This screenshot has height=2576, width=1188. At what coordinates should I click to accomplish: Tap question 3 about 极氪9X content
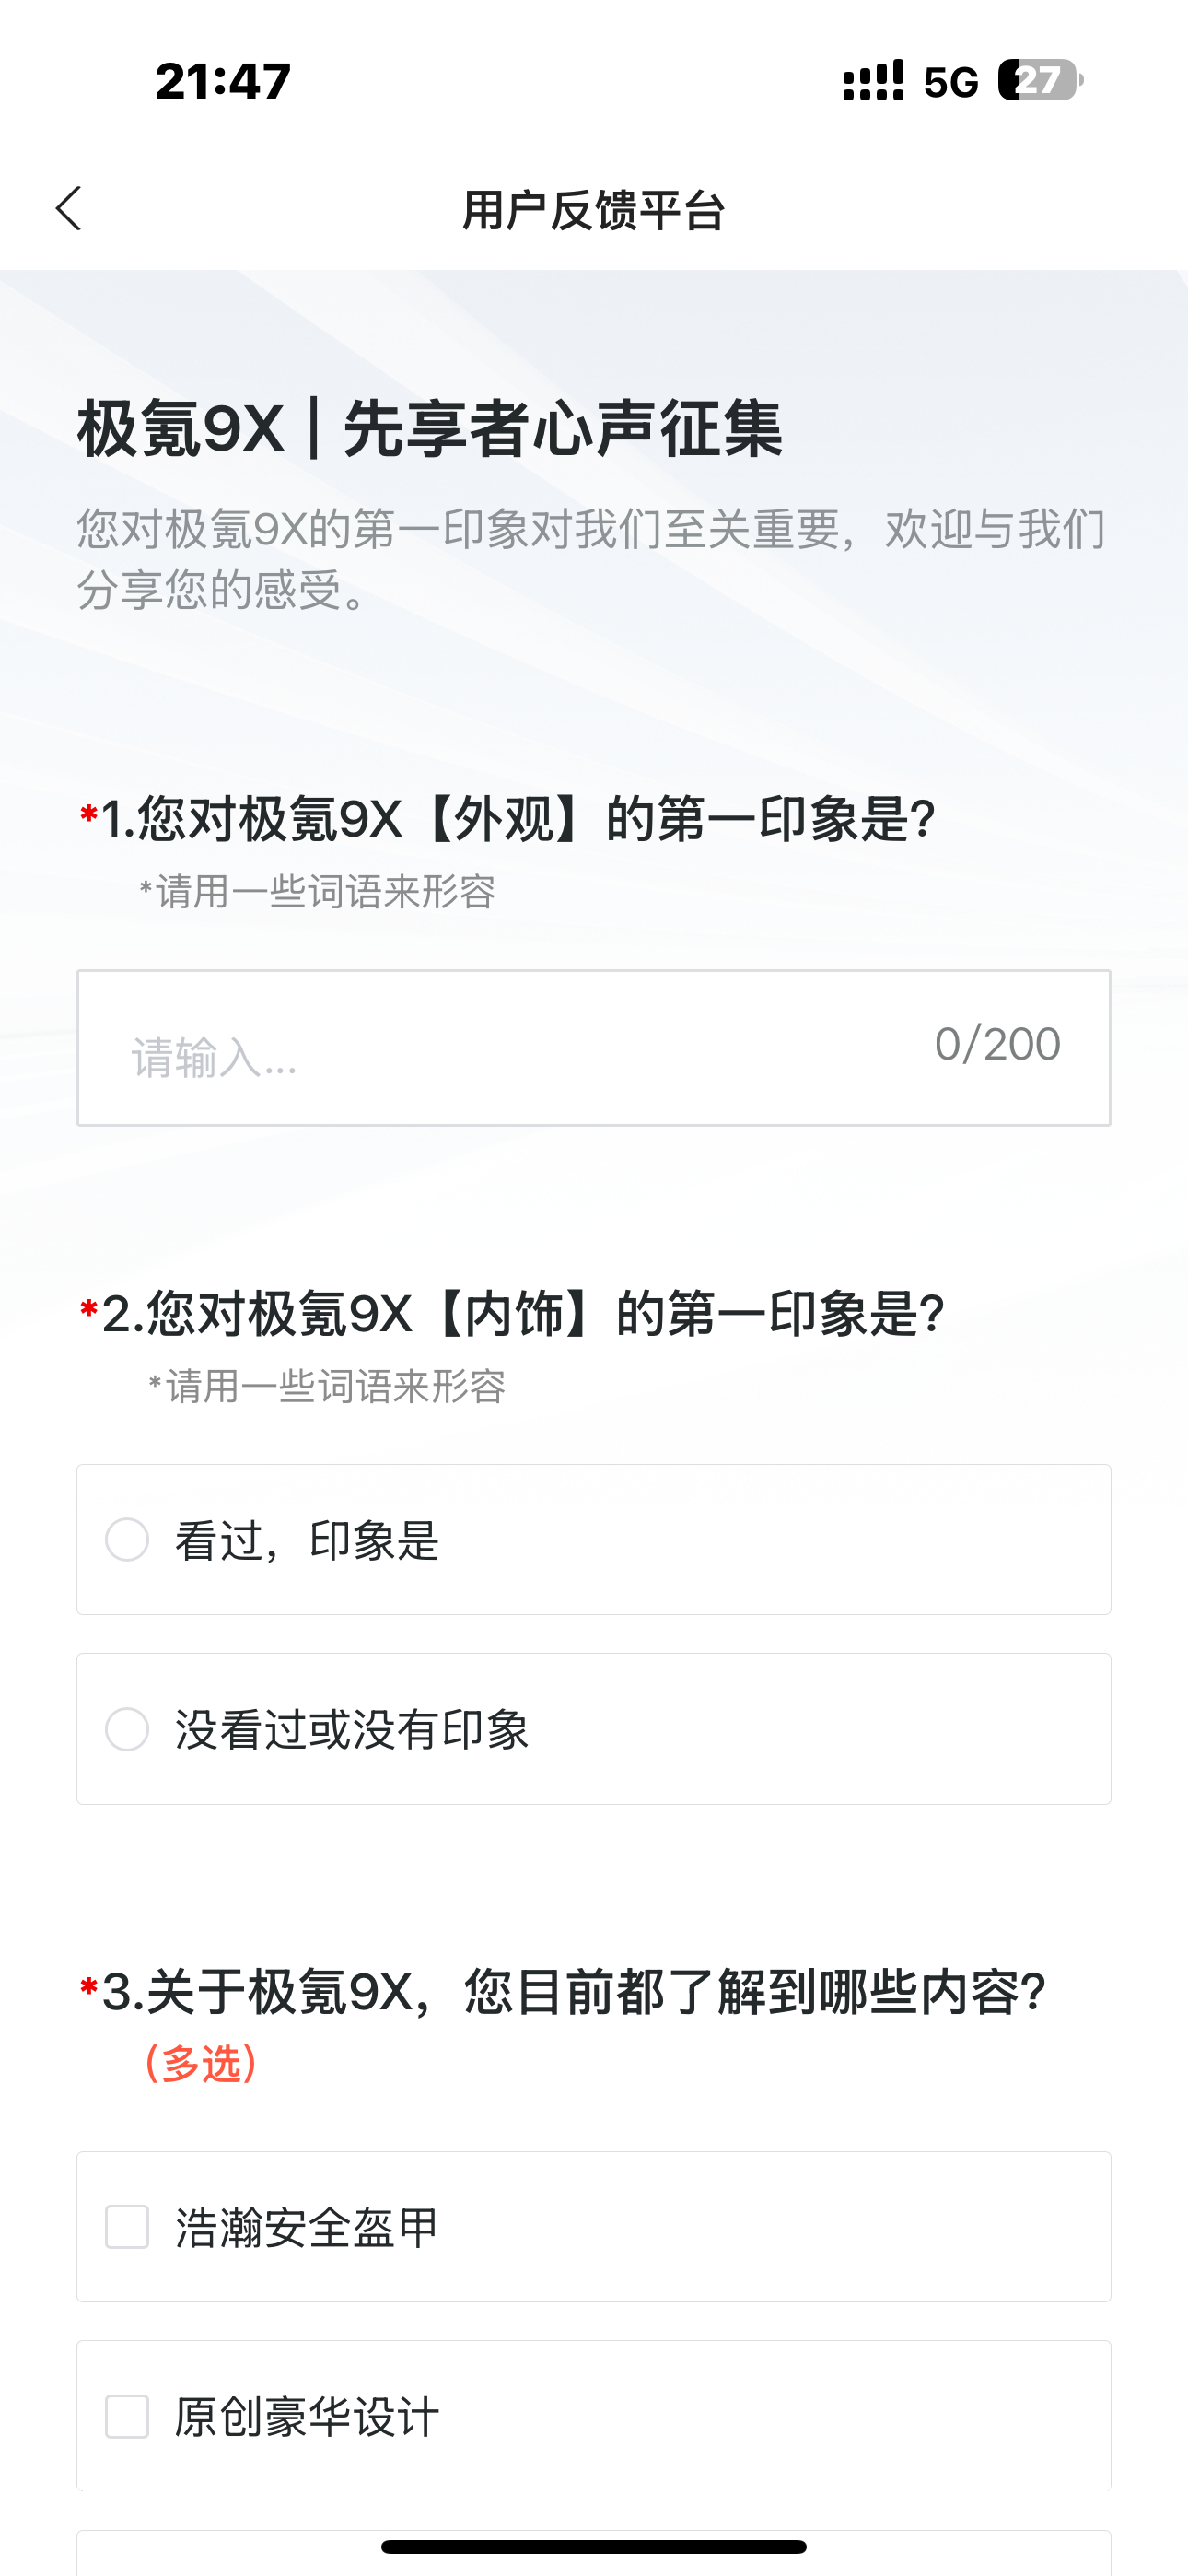pos(574,1991)
